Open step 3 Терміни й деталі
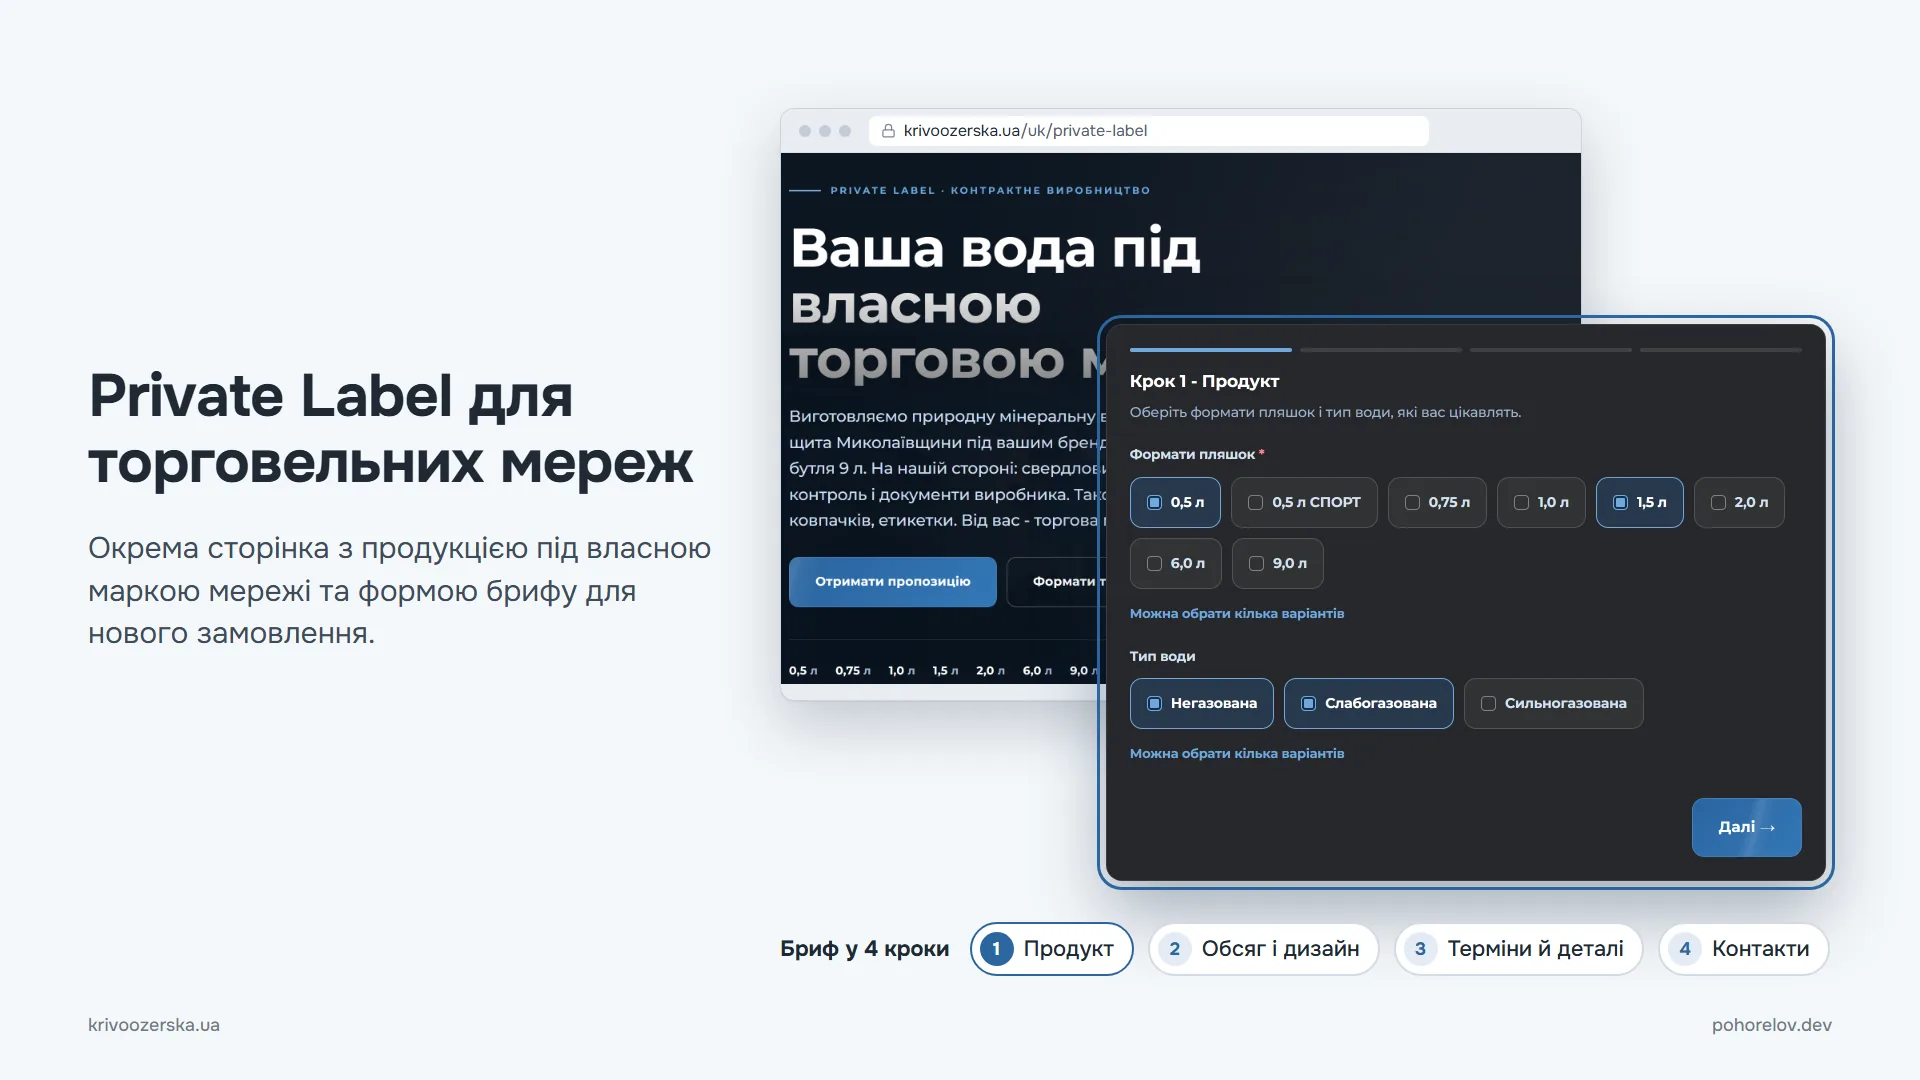This screenshot has height=1080, width=1920. 1518,948
